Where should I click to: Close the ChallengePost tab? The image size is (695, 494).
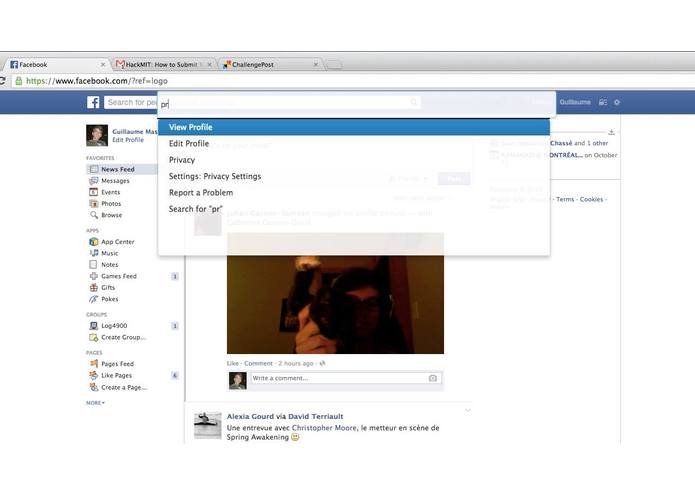[x=316, y=65]
